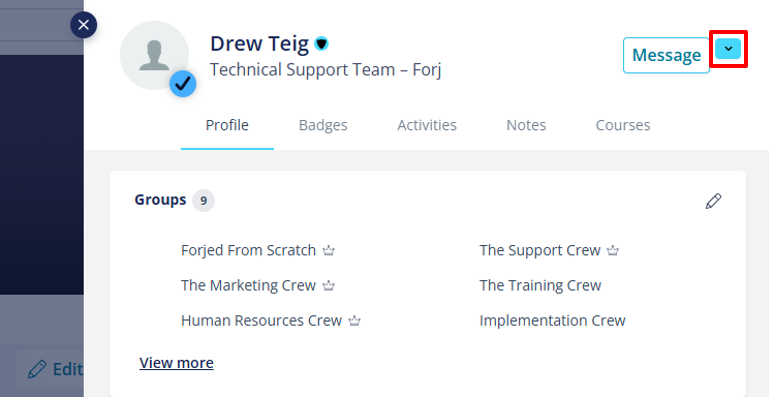Expand the groups list with View more

coord(176,363)
